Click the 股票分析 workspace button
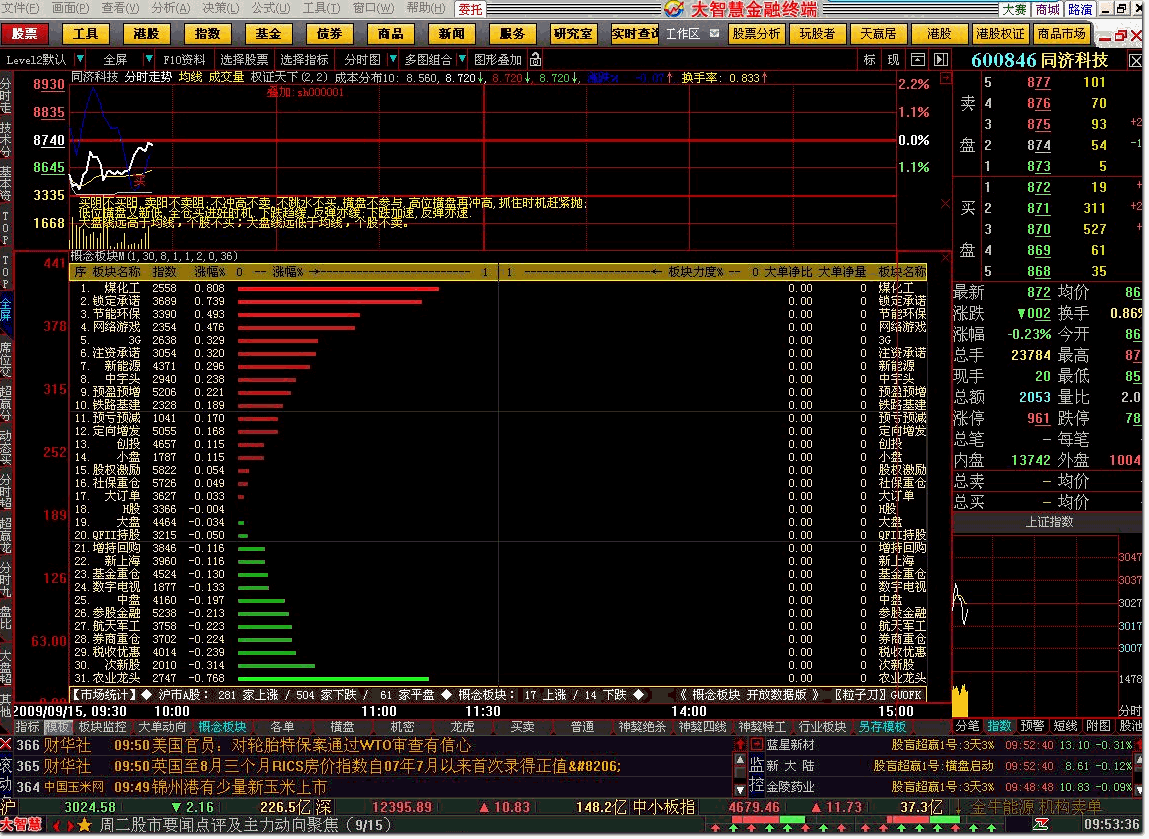The image size is (1149, 839). pyautogui.click(x=756, y=34)
